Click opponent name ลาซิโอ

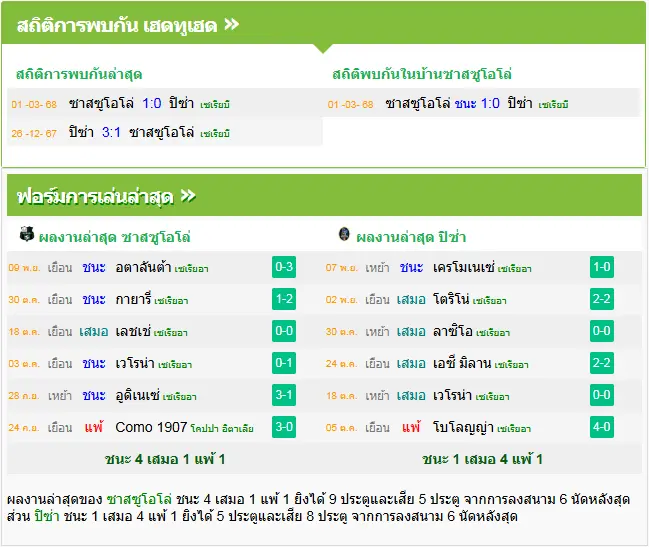coord(453,331)
